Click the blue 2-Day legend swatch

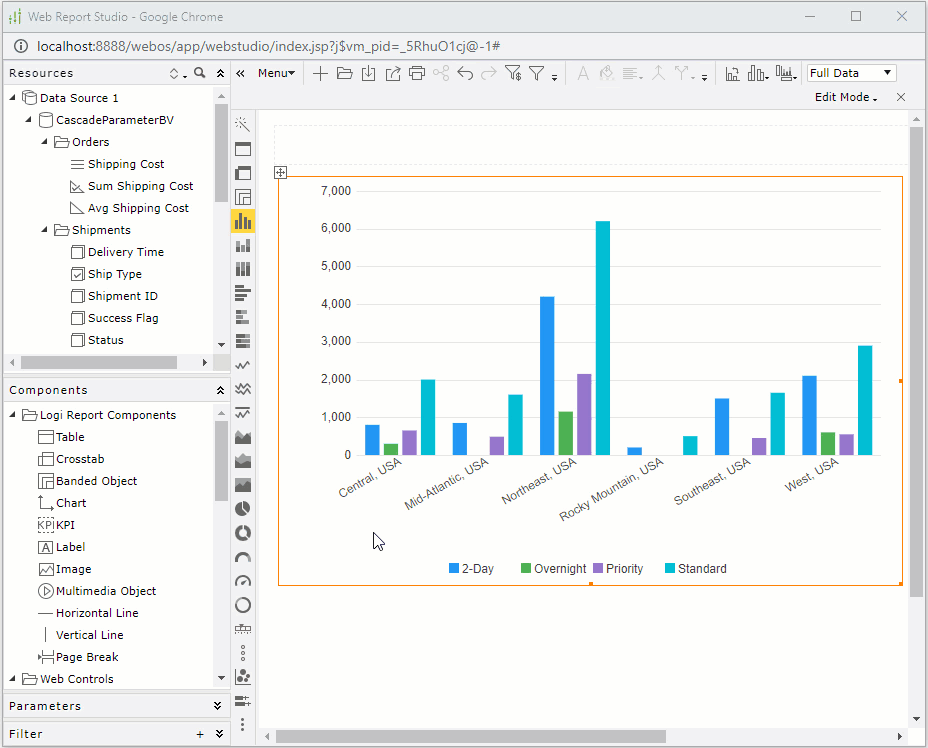pos(454,568)
